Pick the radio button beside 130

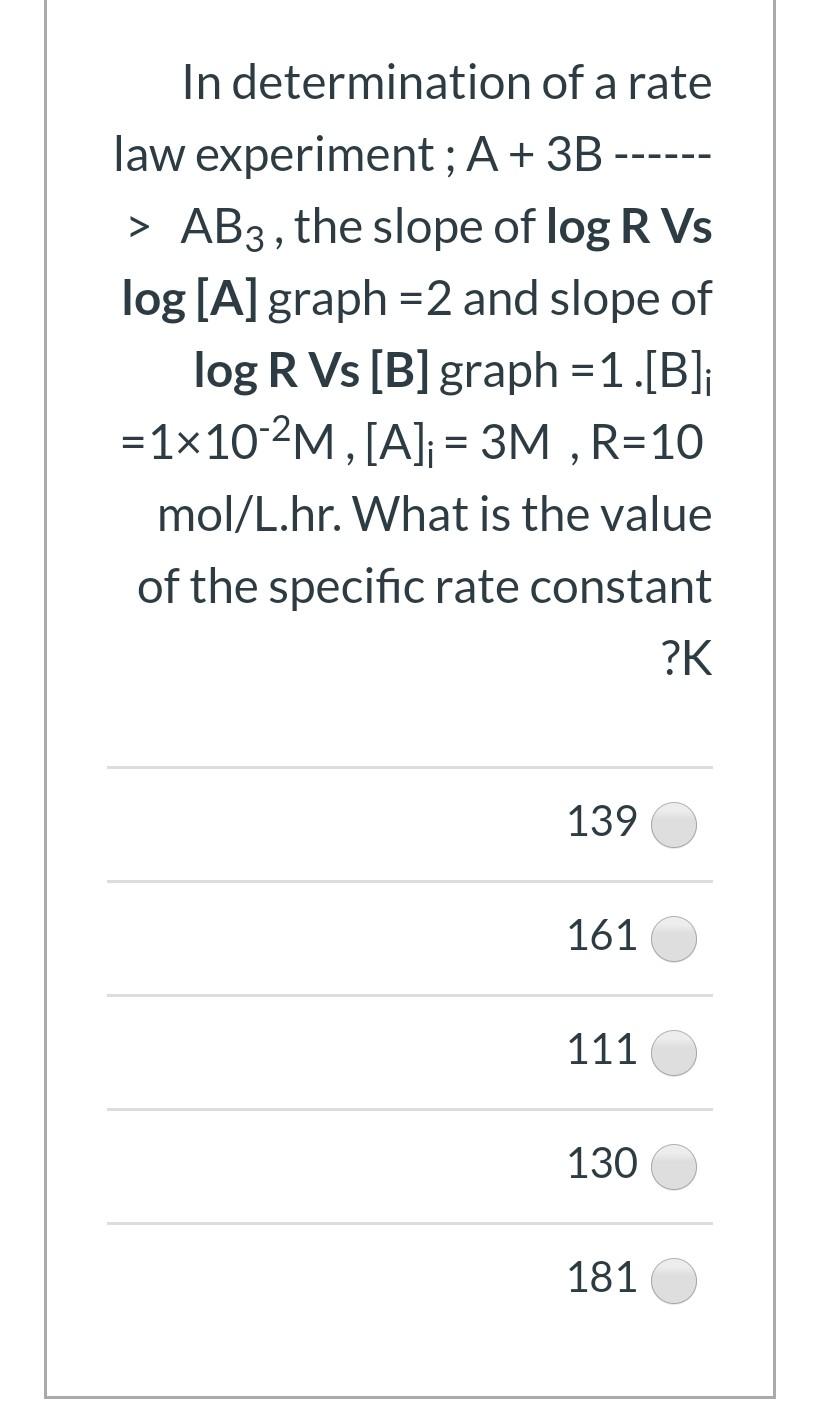674,1167
